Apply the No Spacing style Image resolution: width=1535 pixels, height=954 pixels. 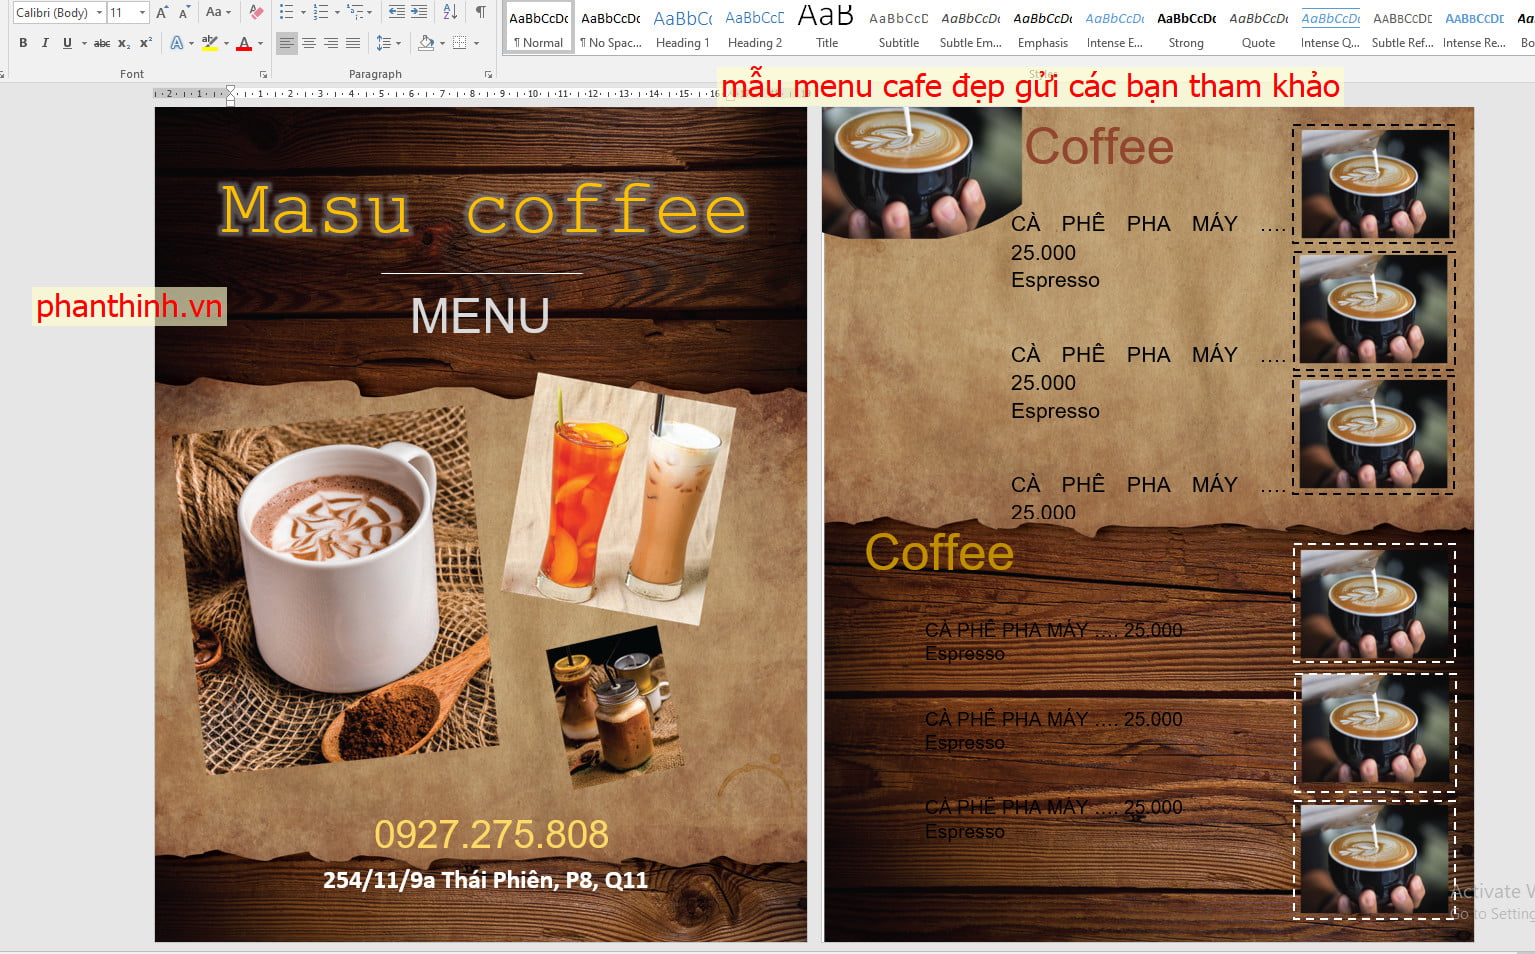click(x=611, y=28)
